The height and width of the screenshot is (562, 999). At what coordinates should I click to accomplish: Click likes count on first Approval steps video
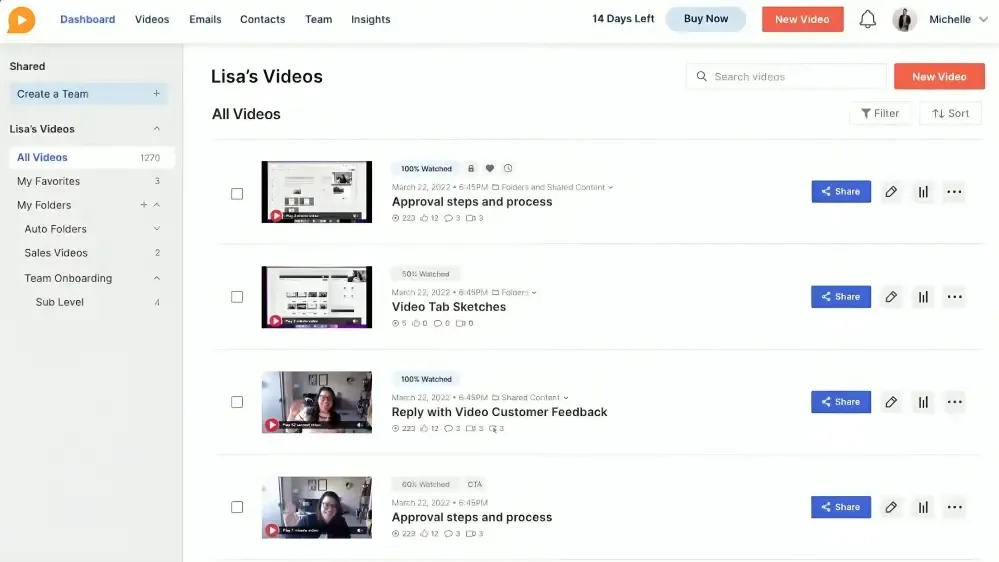click(x=429, y=219)
